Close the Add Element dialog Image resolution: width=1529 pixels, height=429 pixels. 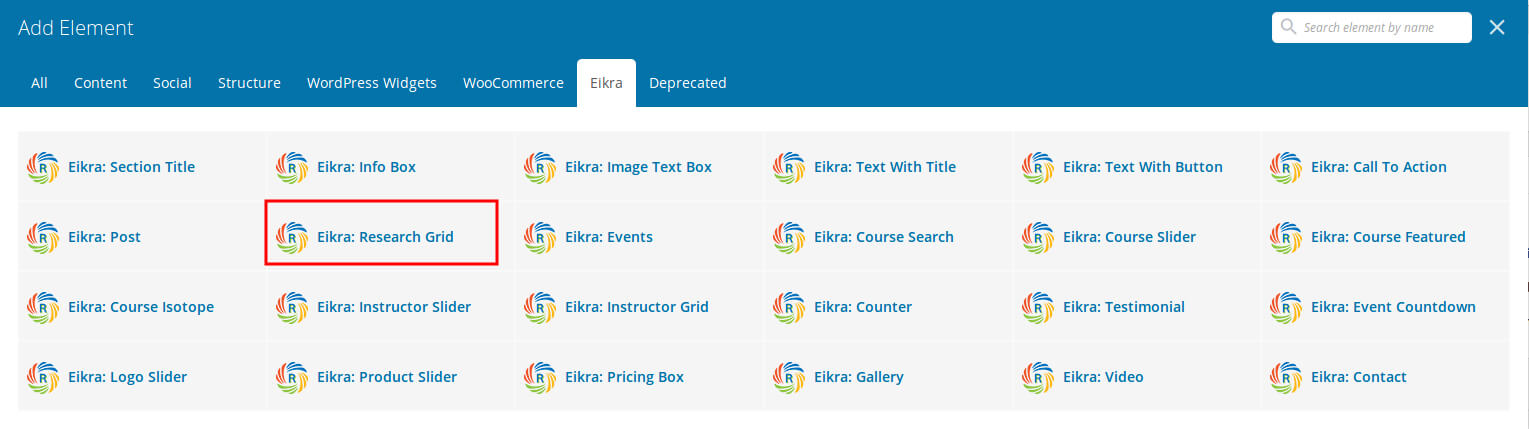[x=1497, y=28]
